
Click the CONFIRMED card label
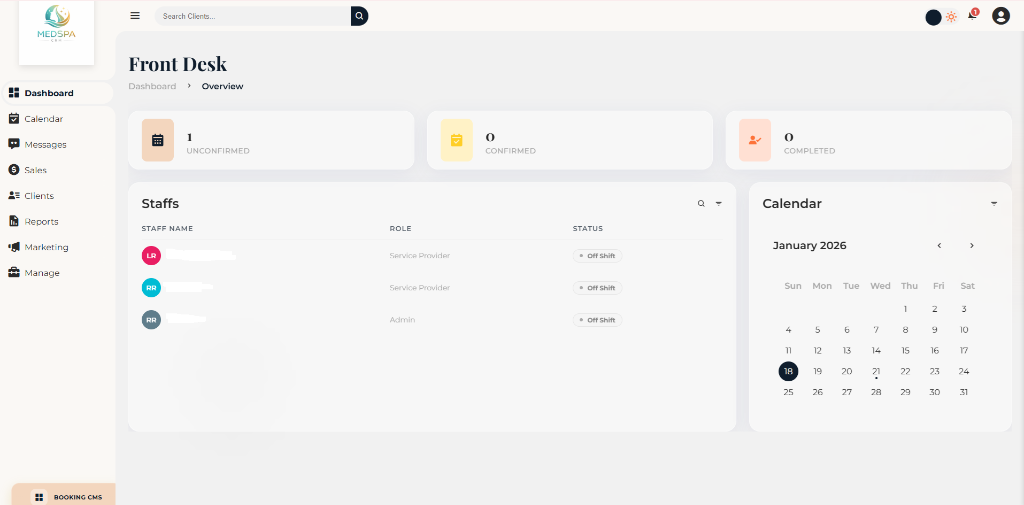coord(511,151)
